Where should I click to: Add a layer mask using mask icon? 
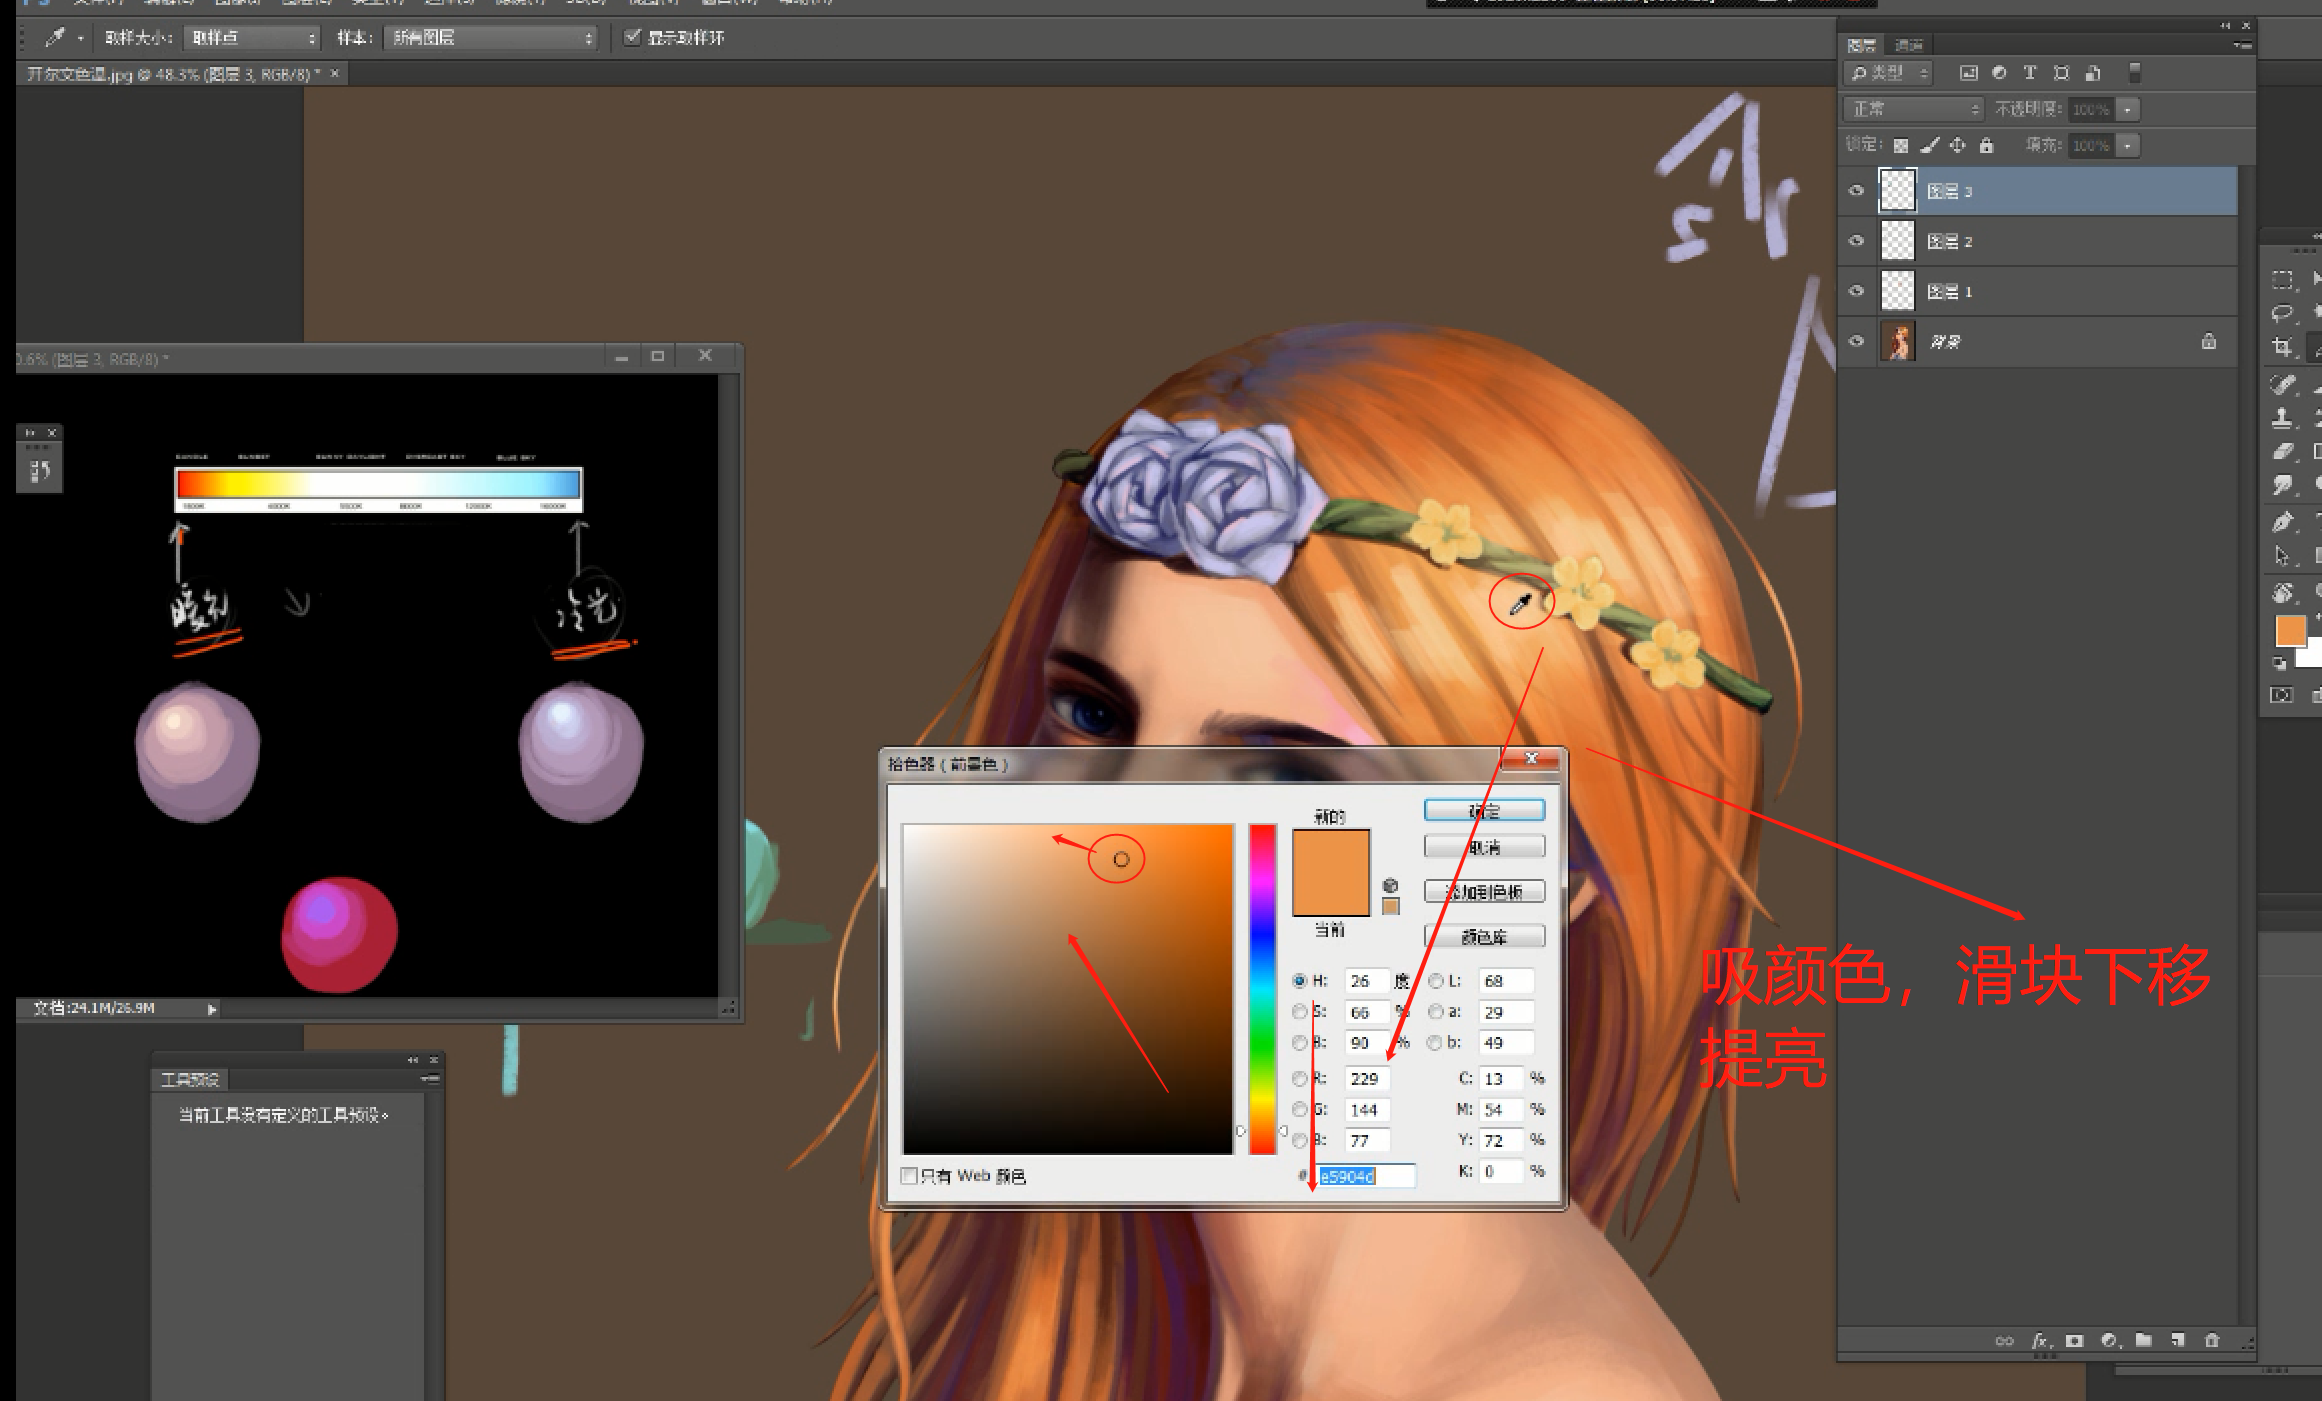coord(2074,1340)
